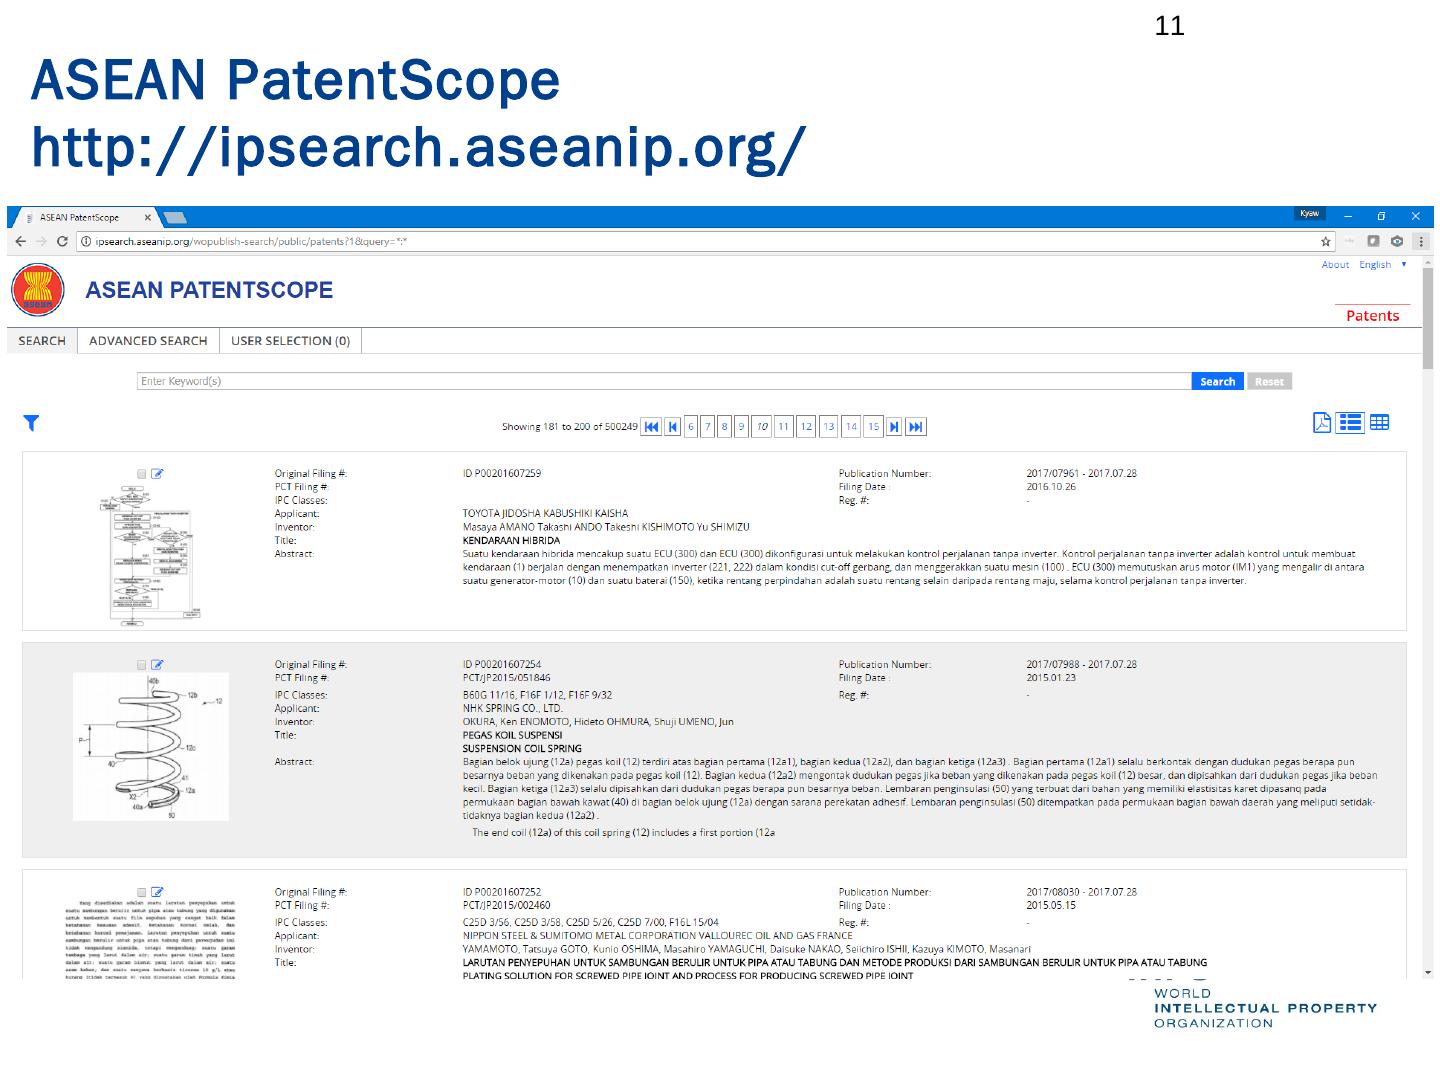Viewport: 1440px width, 1080px height.
Task: Go to results page 6
Action: 691,427
